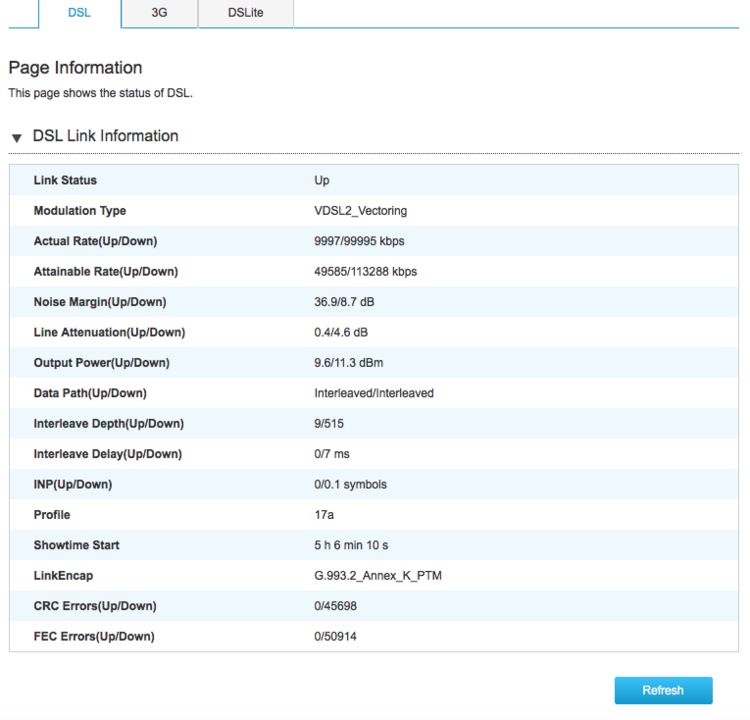
Task: Click the Profile value 17a
Action: point(324,515)
